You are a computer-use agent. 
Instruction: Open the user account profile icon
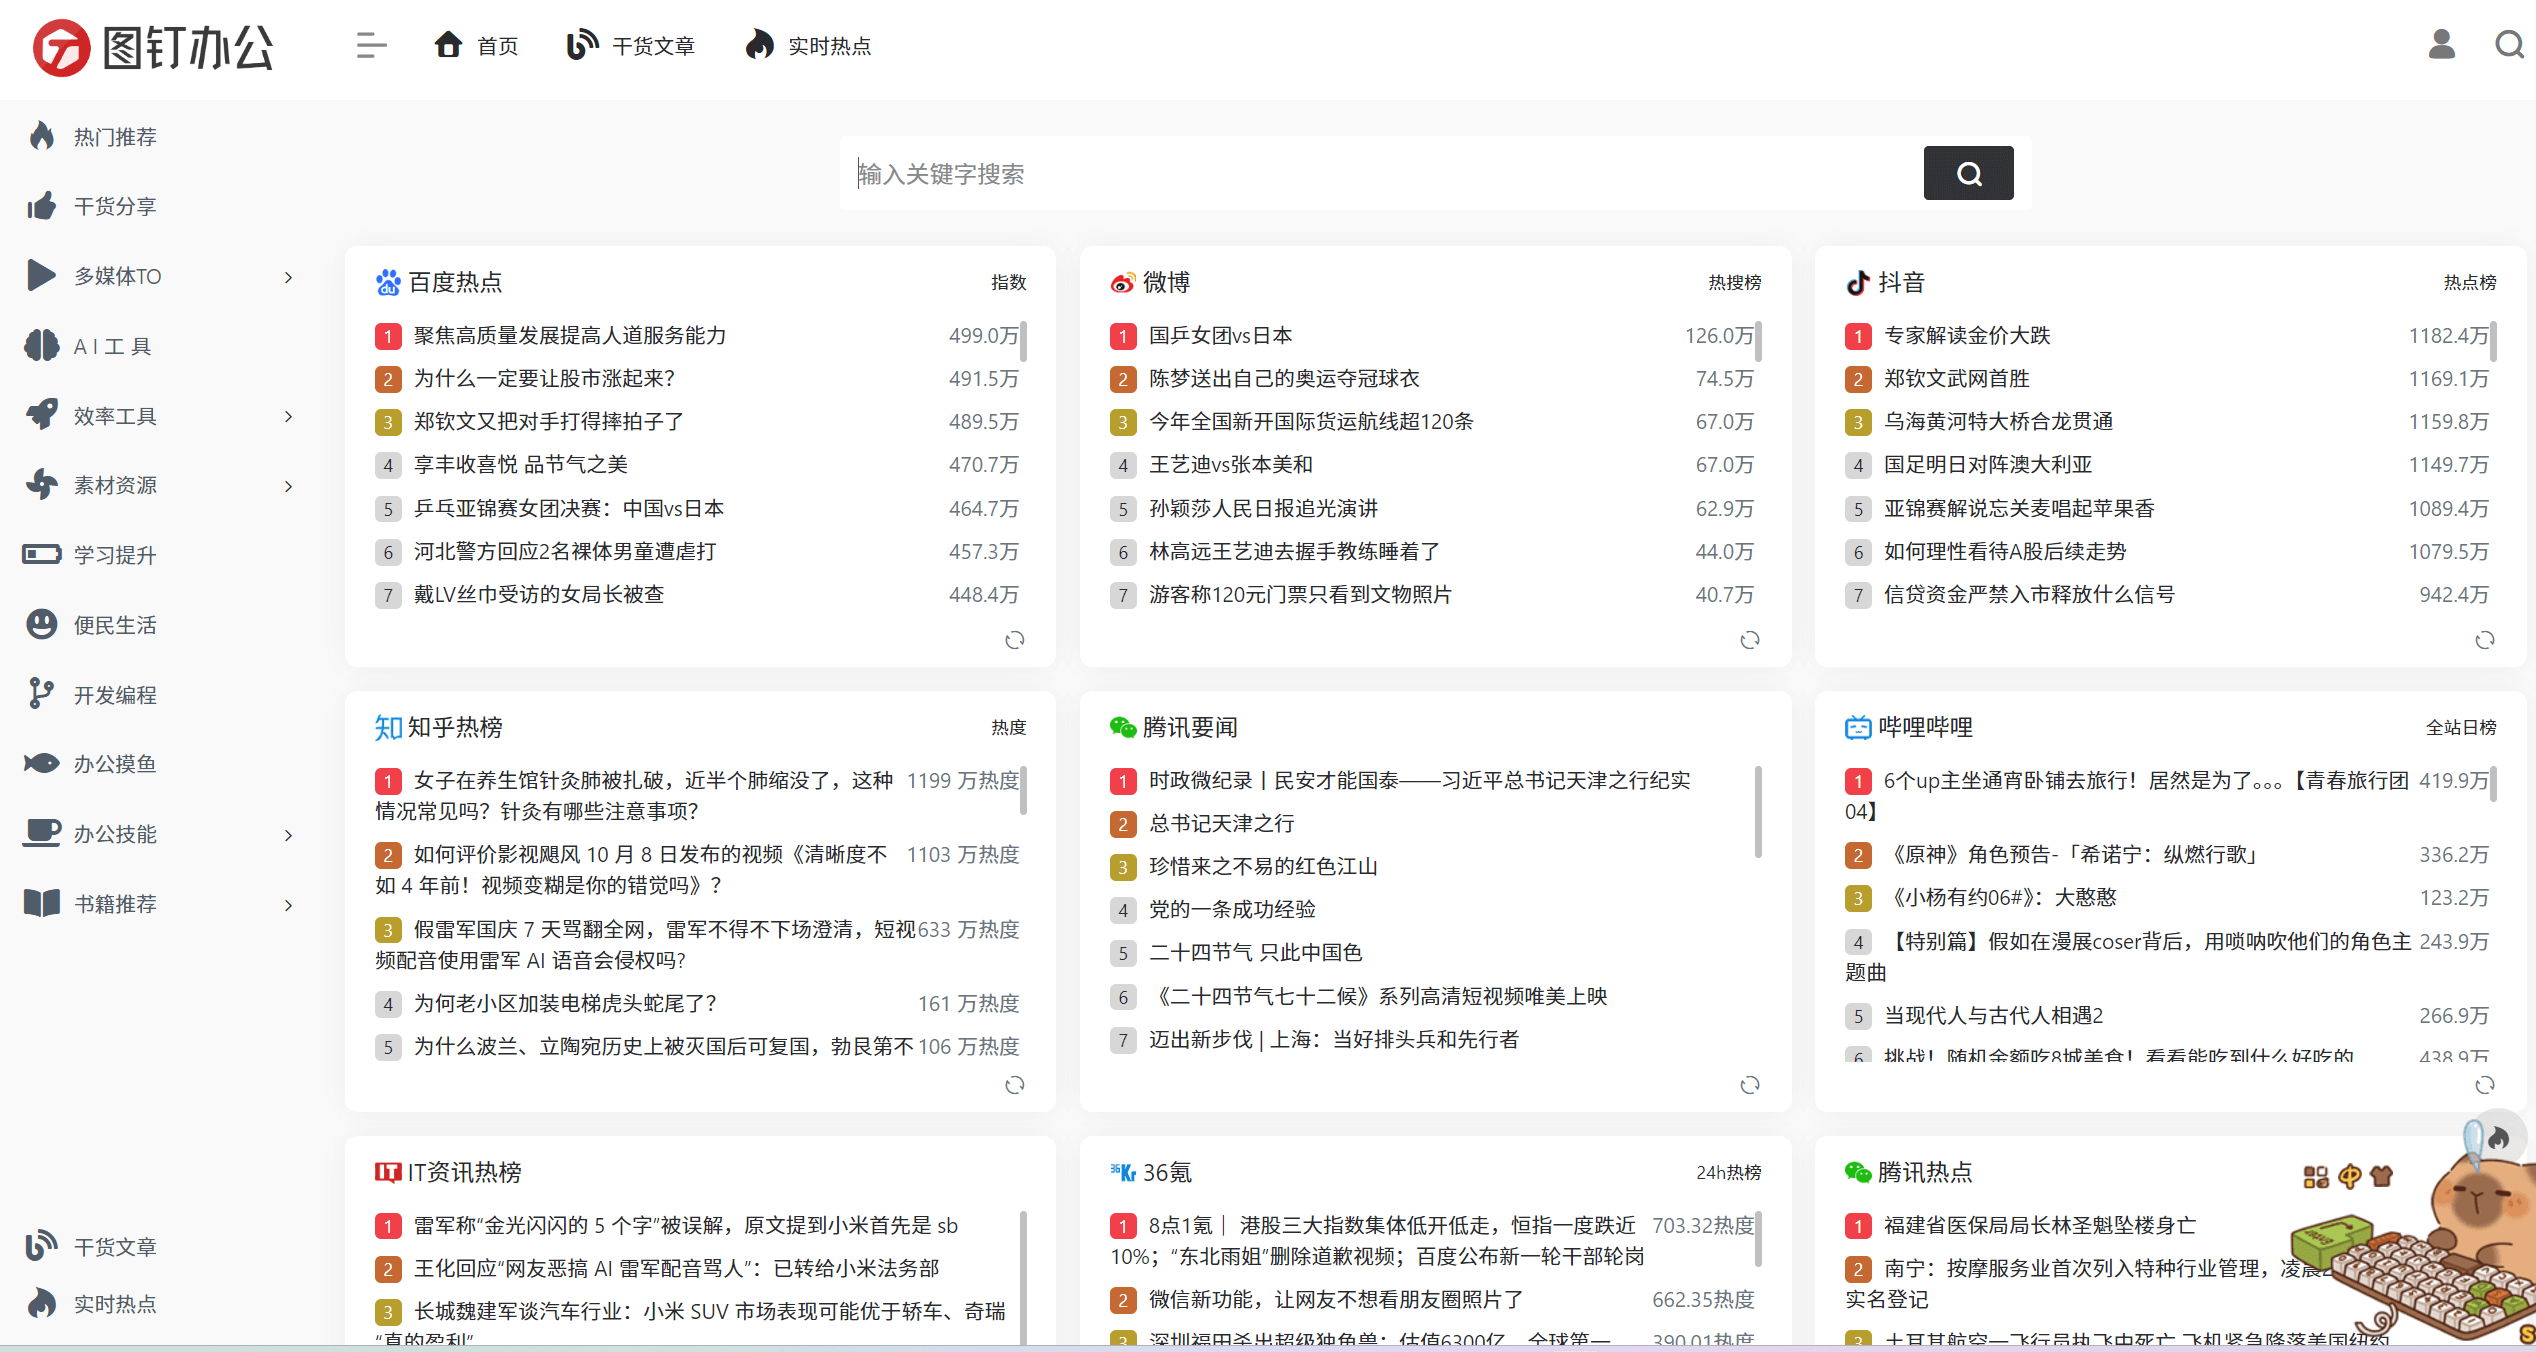pyautogui.click(x=2442, y=45)
